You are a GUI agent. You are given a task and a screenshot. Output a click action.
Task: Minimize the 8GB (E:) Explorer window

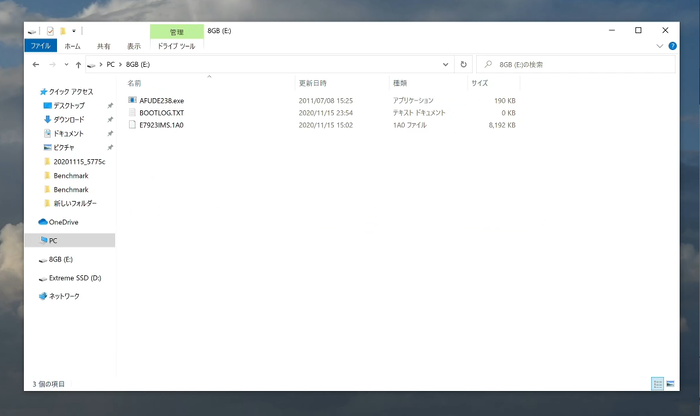(612, 30)
